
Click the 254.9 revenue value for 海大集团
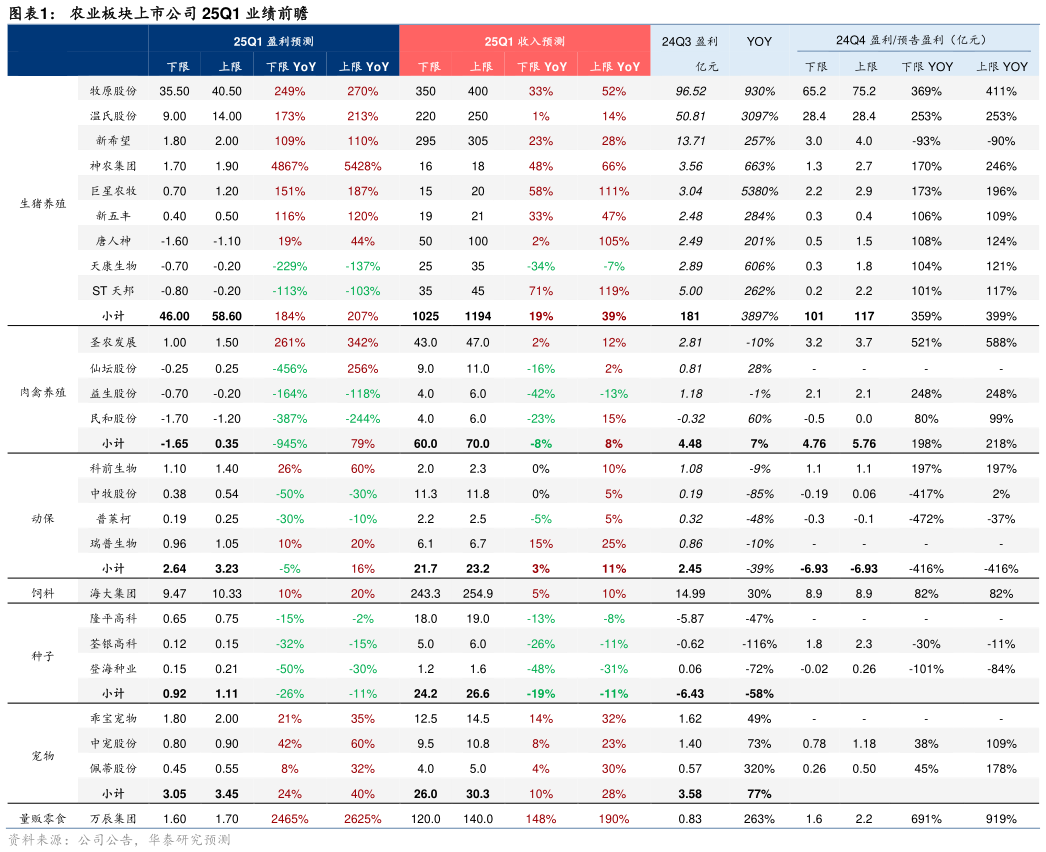pos(478,593)
